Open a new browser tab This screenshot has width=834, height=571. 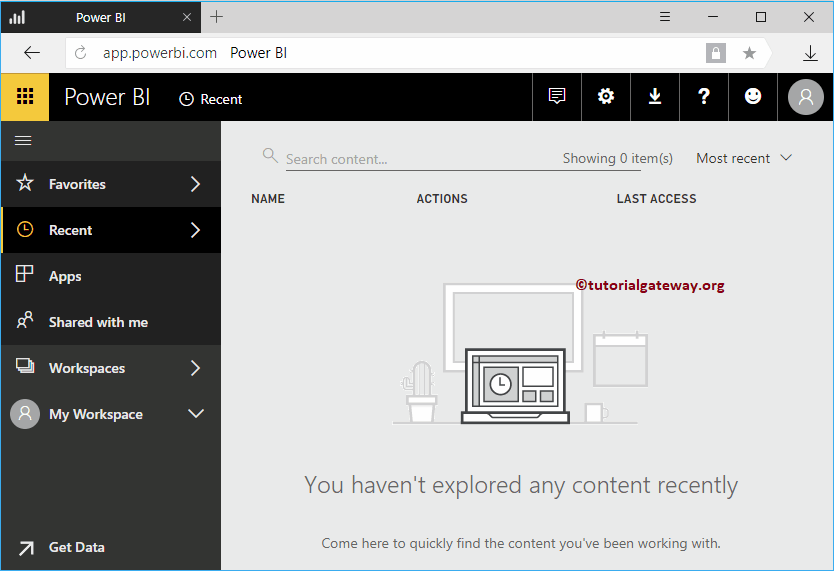click(216, 17)
